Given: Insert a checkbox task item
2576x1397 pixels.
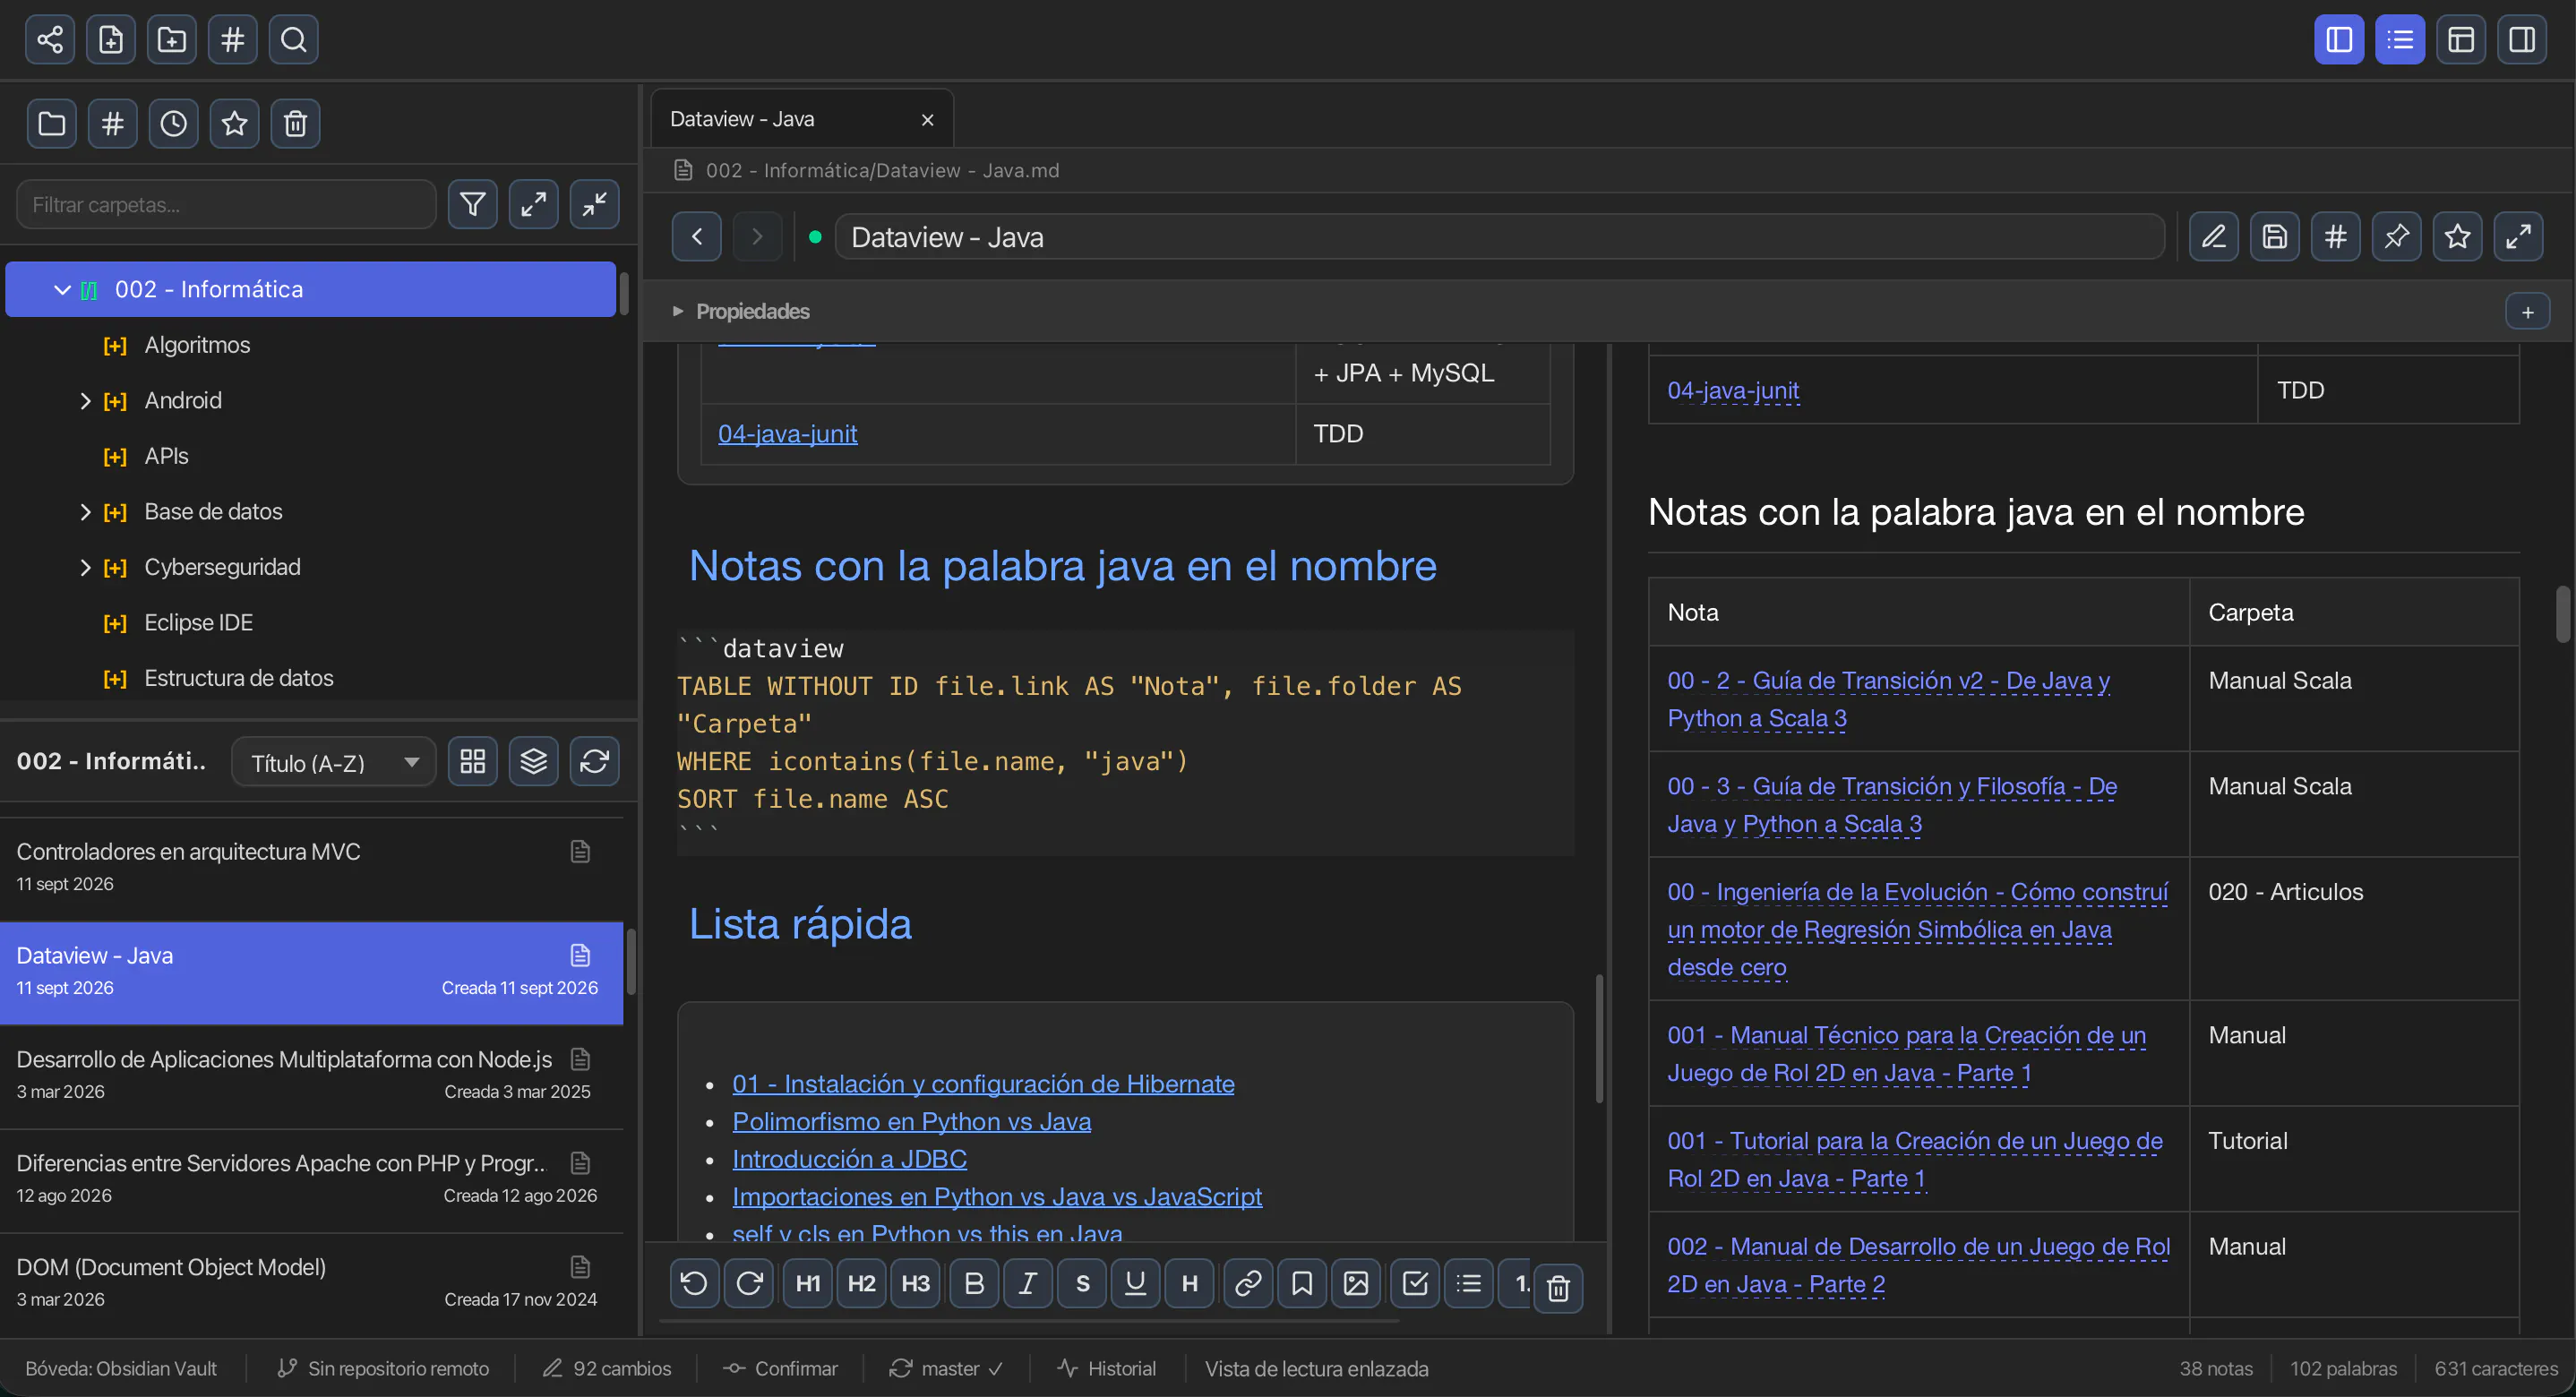Looking at the screenshot, I should (x=1415, y=1283).
